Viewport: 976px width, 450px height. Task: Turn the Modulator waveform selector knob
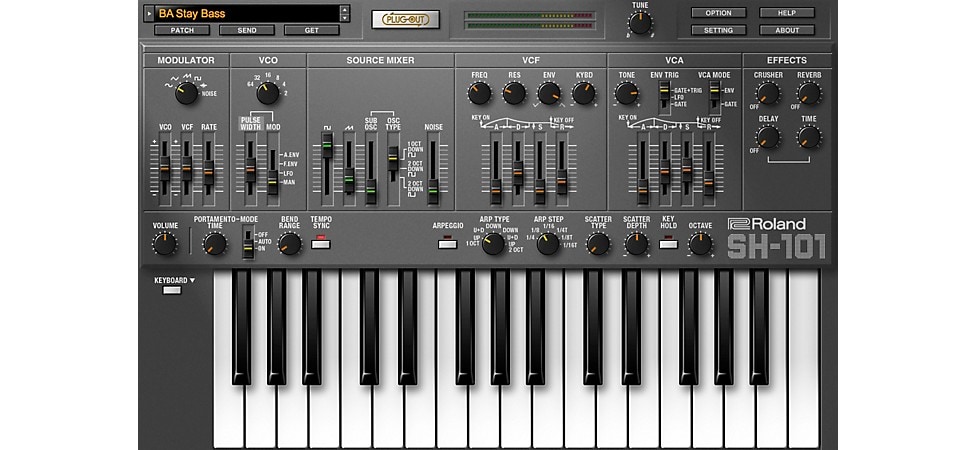pyautogui.click(x=186, y=93)
